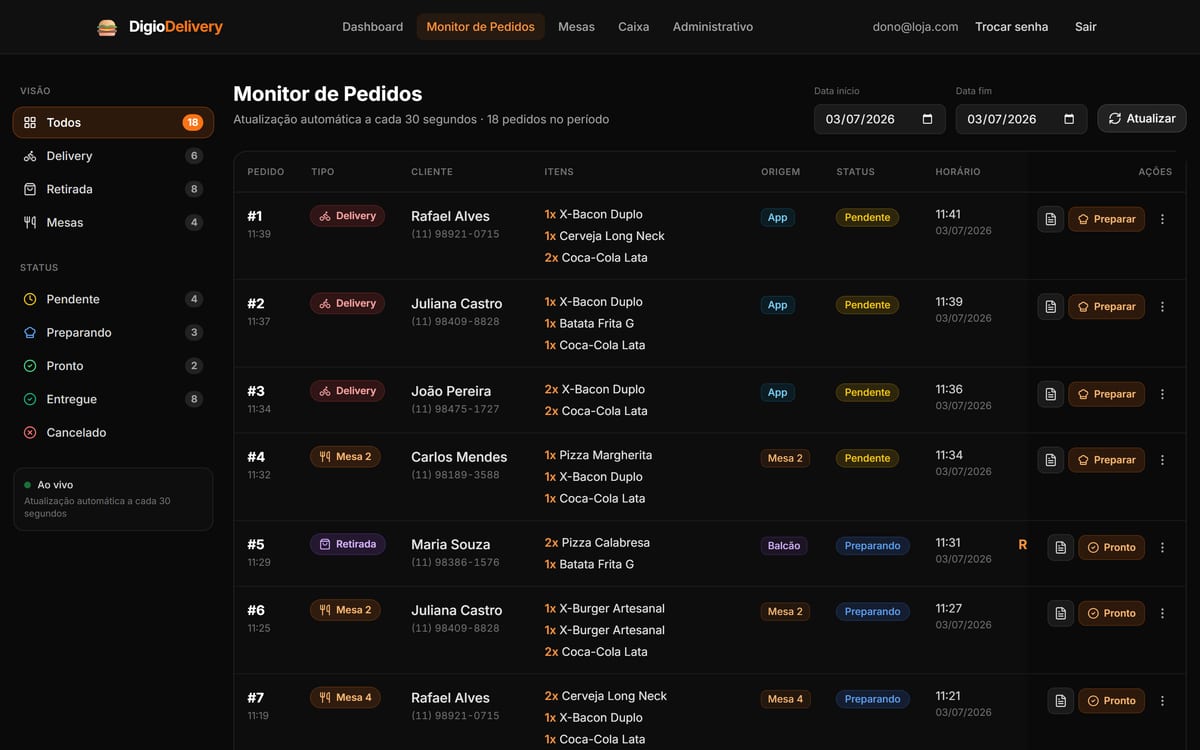Click the Delivery type badge on order #1

click(x=347, y=216)
